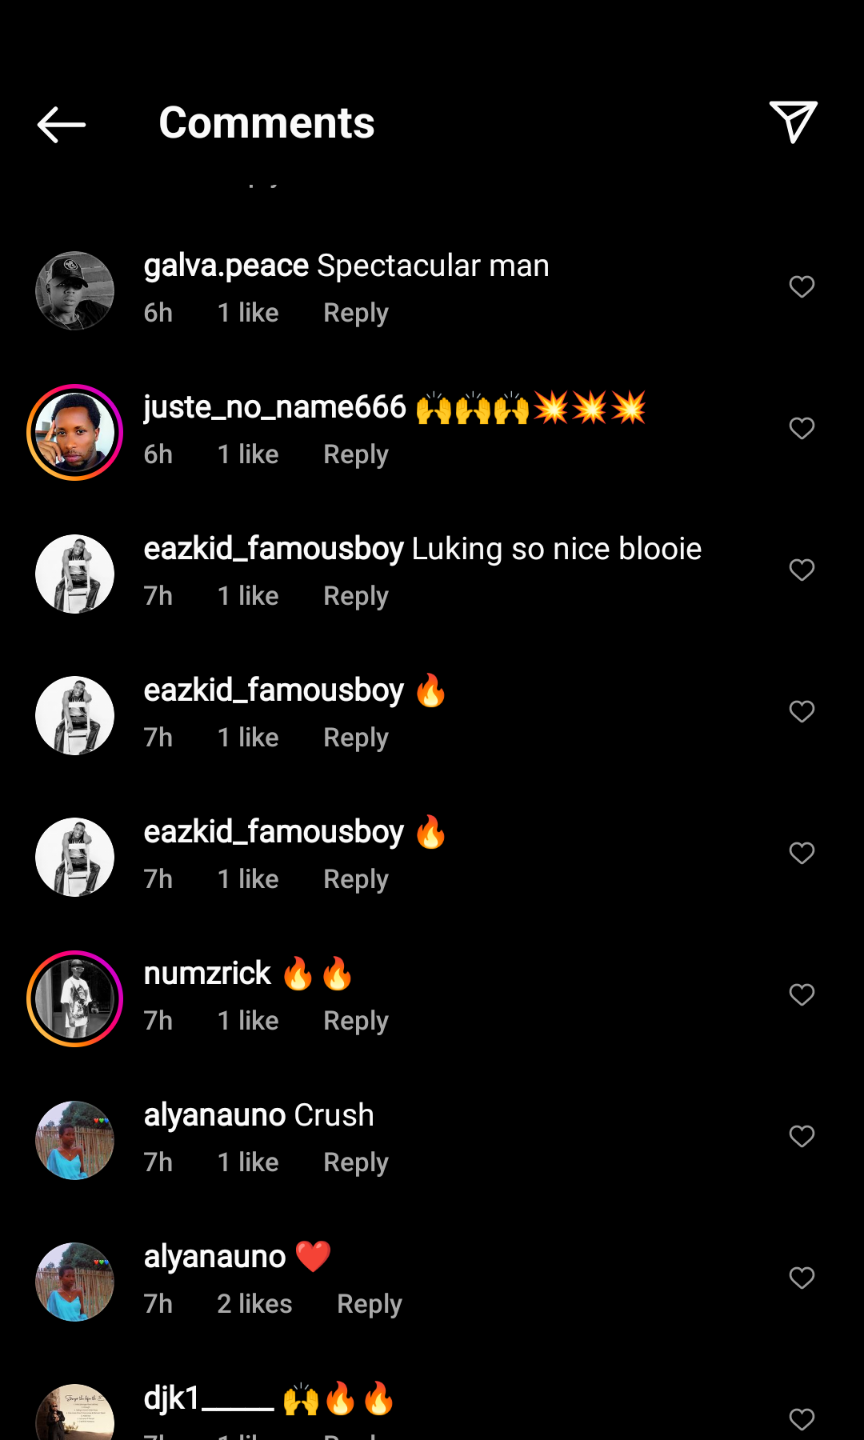The height and width of the screenshot is (1440, 864).
Task: Like numzrick's fire emoji comment
Action: pyautogui.click(x=802, y=995)
